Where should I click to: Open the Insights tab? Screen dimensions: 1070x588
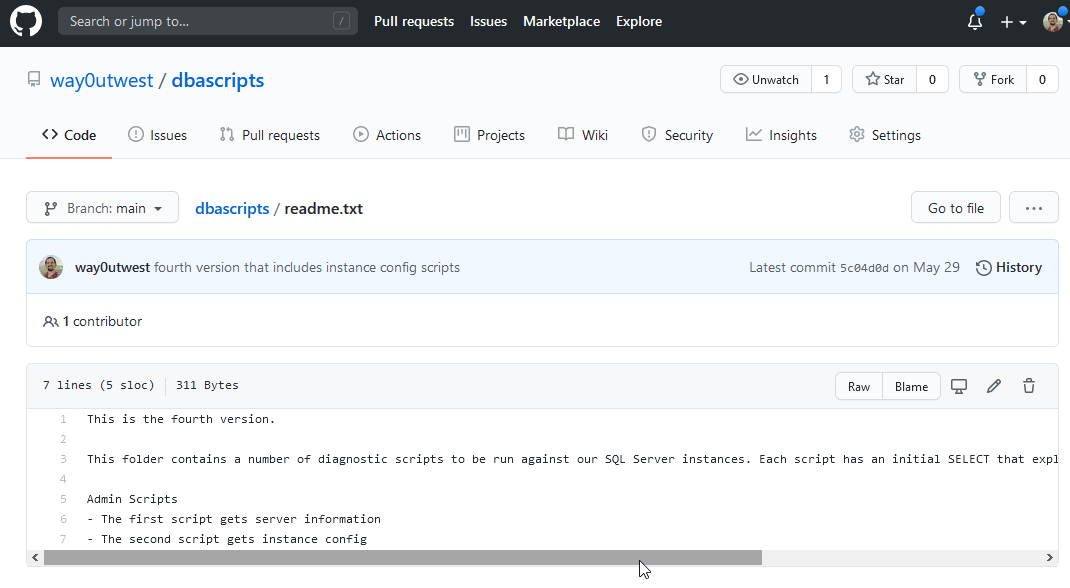coord(781,135)
